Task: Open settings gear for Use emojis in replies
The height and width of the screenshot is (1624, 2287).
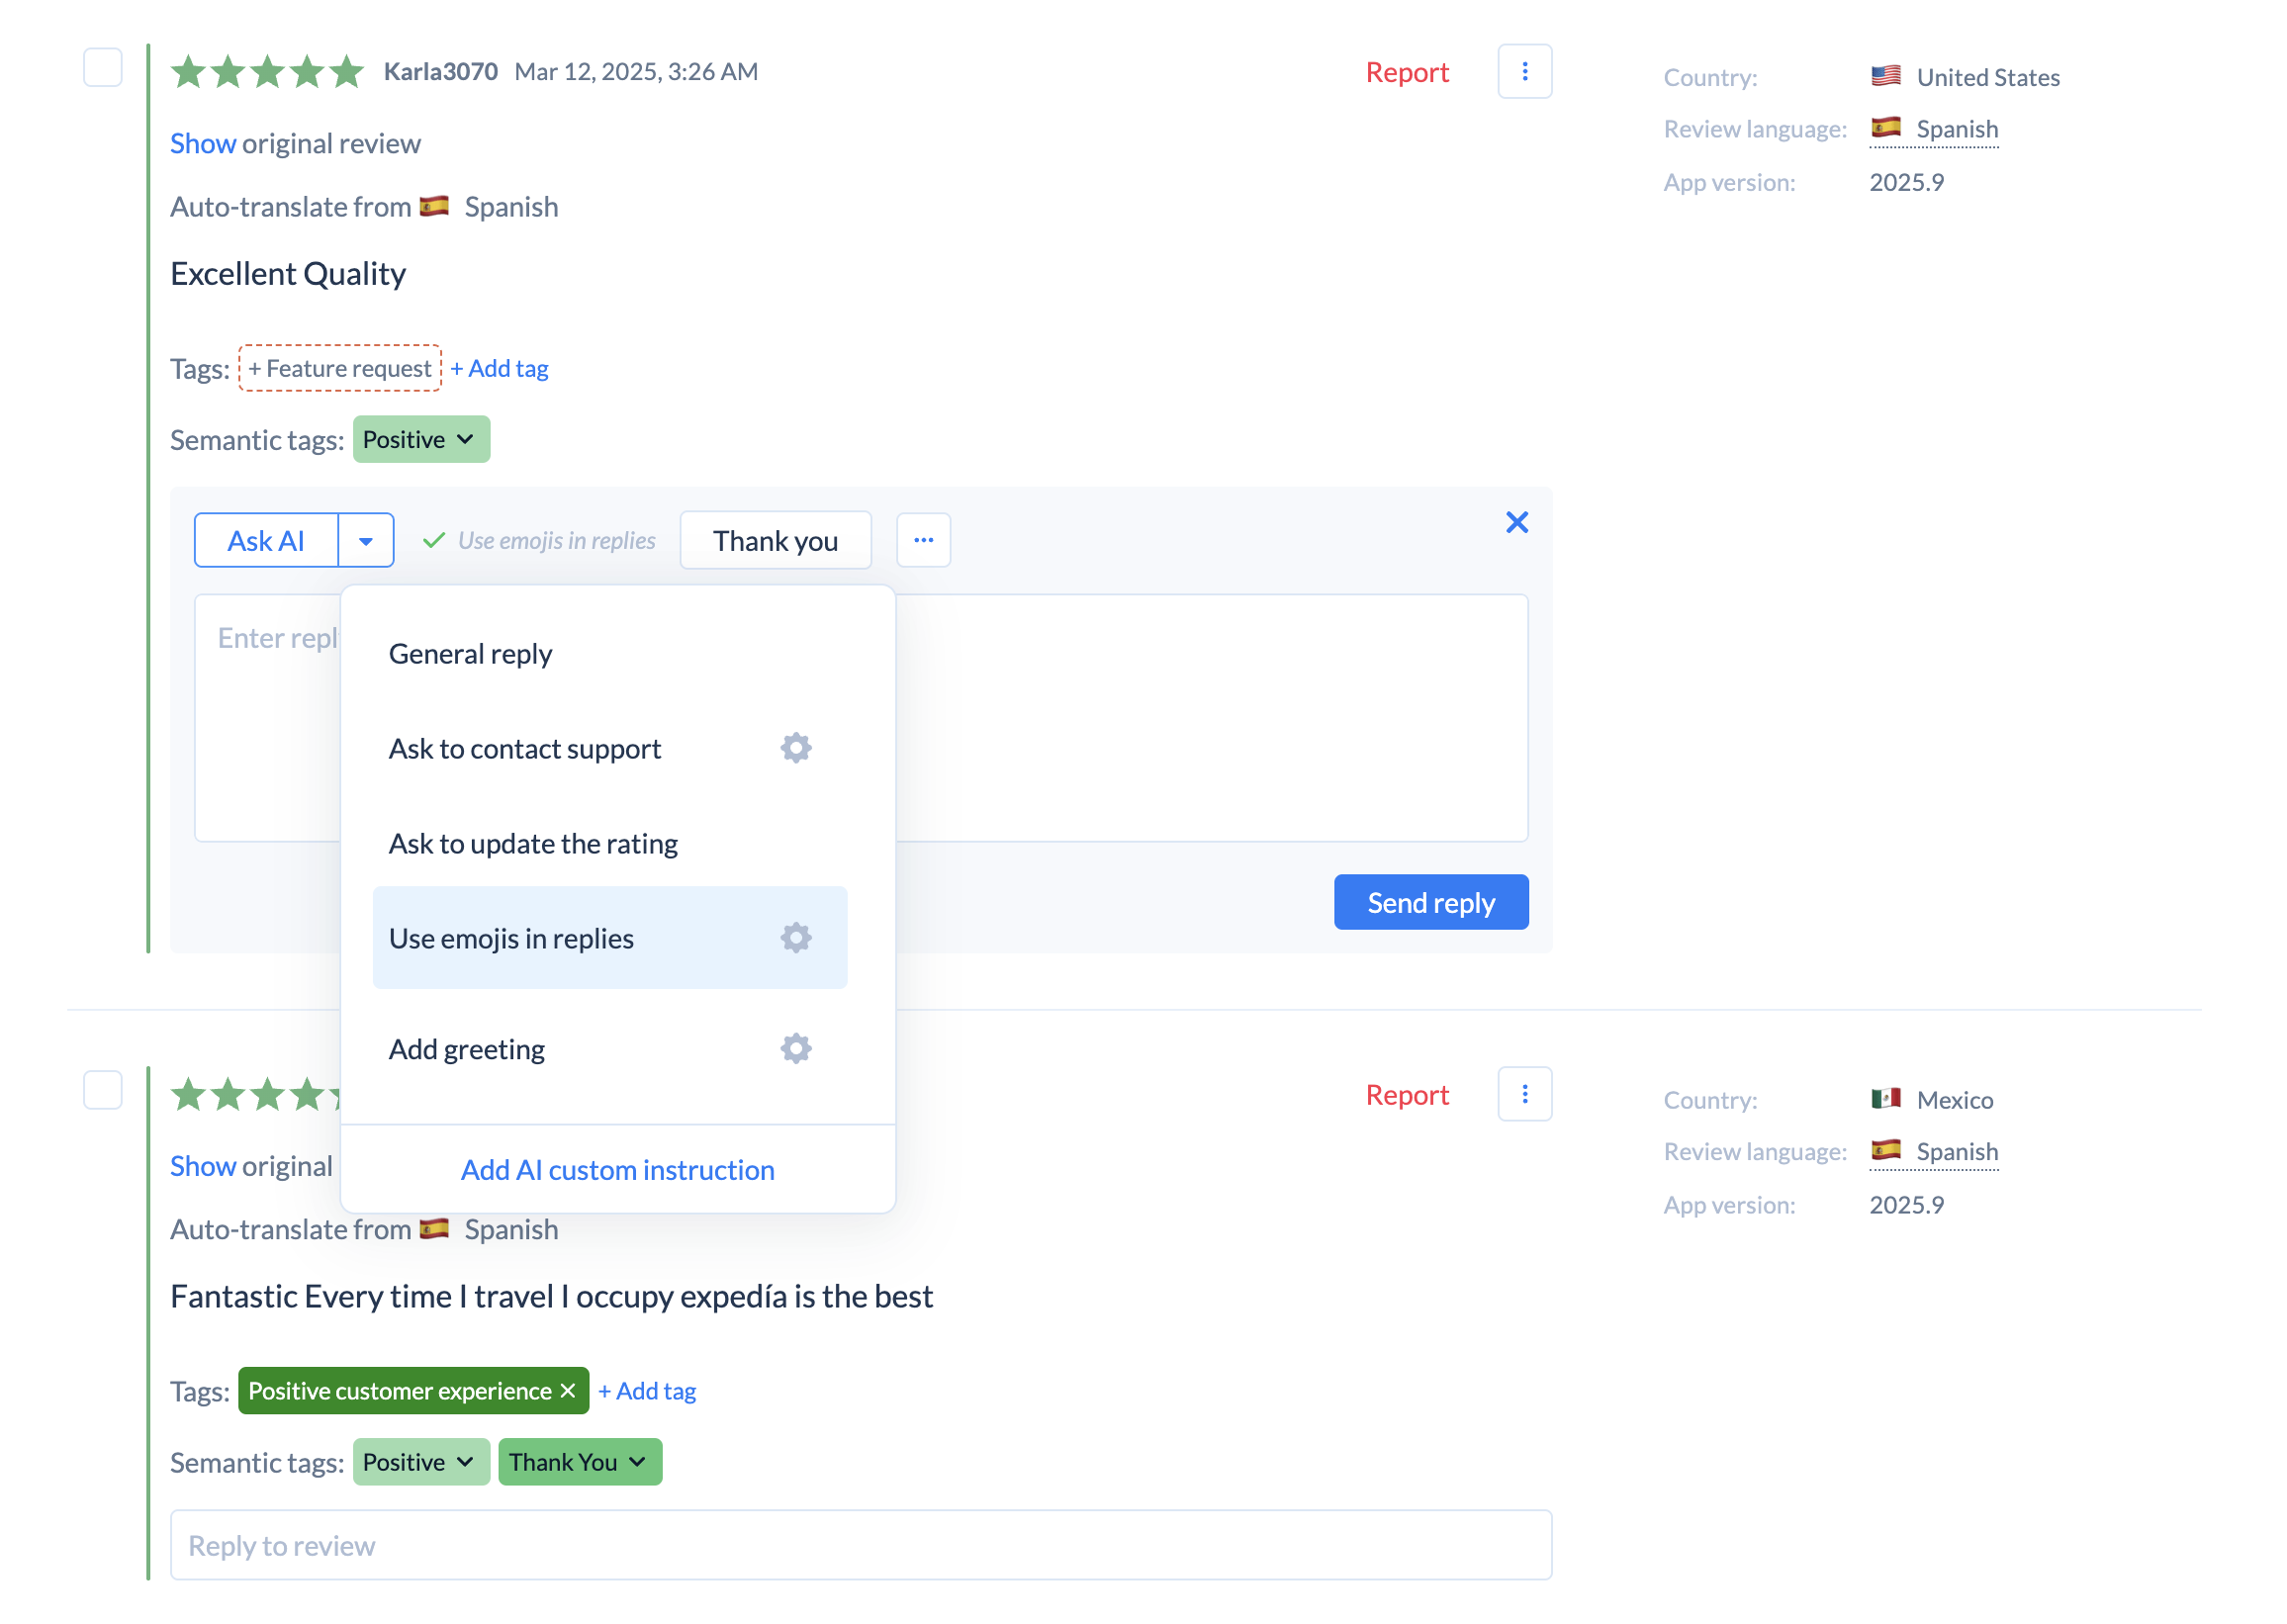Action: (796, 938)
